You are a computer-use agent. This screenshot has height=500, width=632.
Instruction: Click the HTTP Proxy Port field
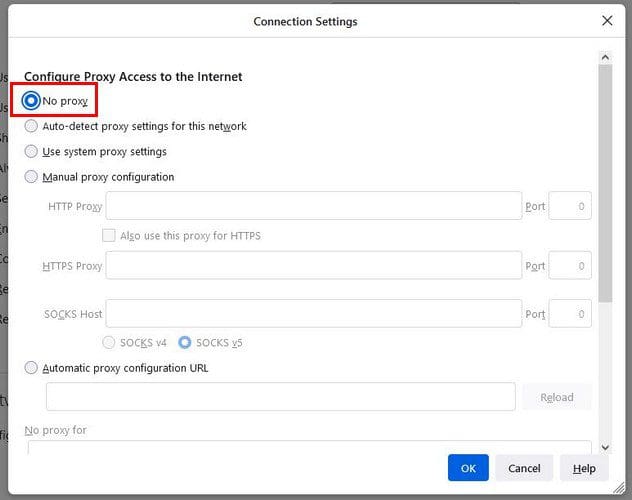tap(570, 206)
